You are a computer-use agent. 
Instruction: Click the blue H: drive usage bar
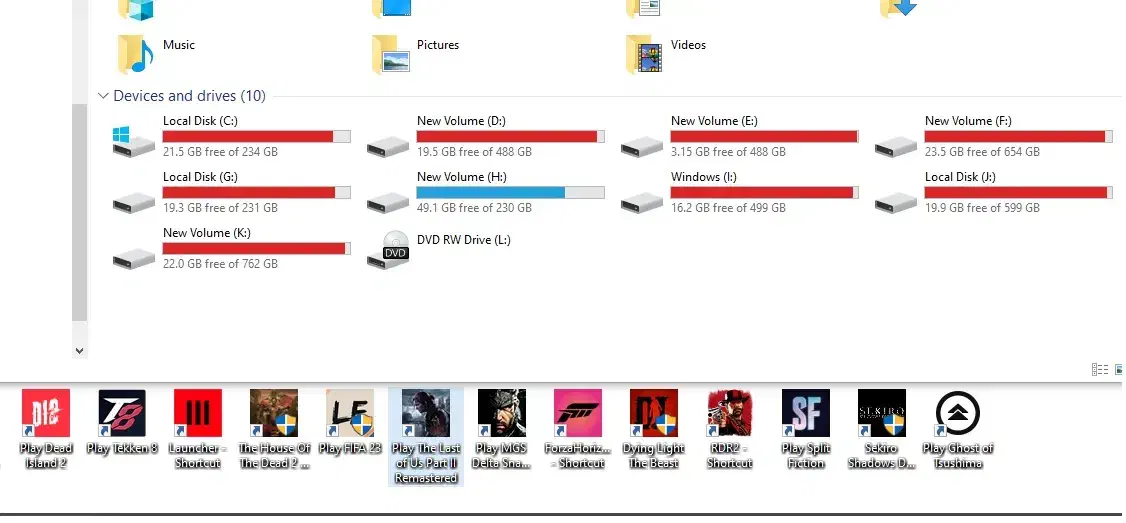[x=511, y=193]
